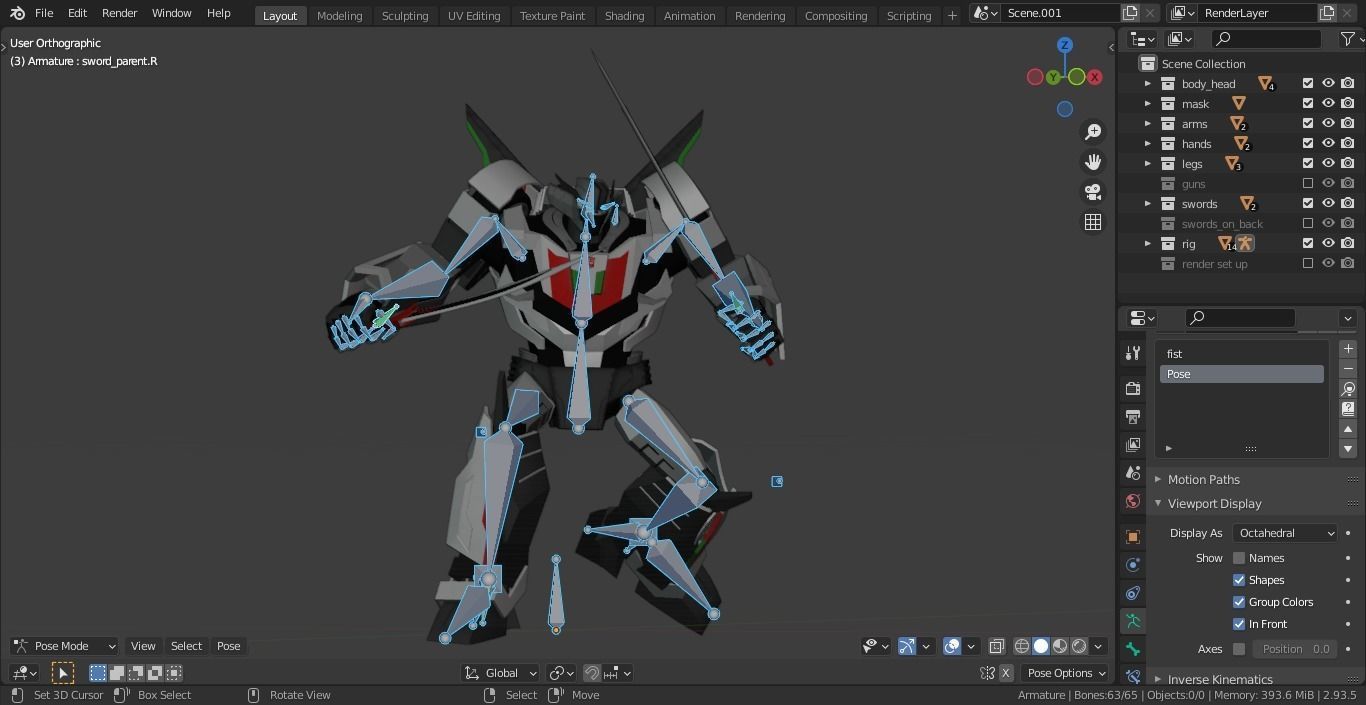The width and height of the screenshot is (1366, 705).
Task: Click the Help menu
Action: point(218,13)
